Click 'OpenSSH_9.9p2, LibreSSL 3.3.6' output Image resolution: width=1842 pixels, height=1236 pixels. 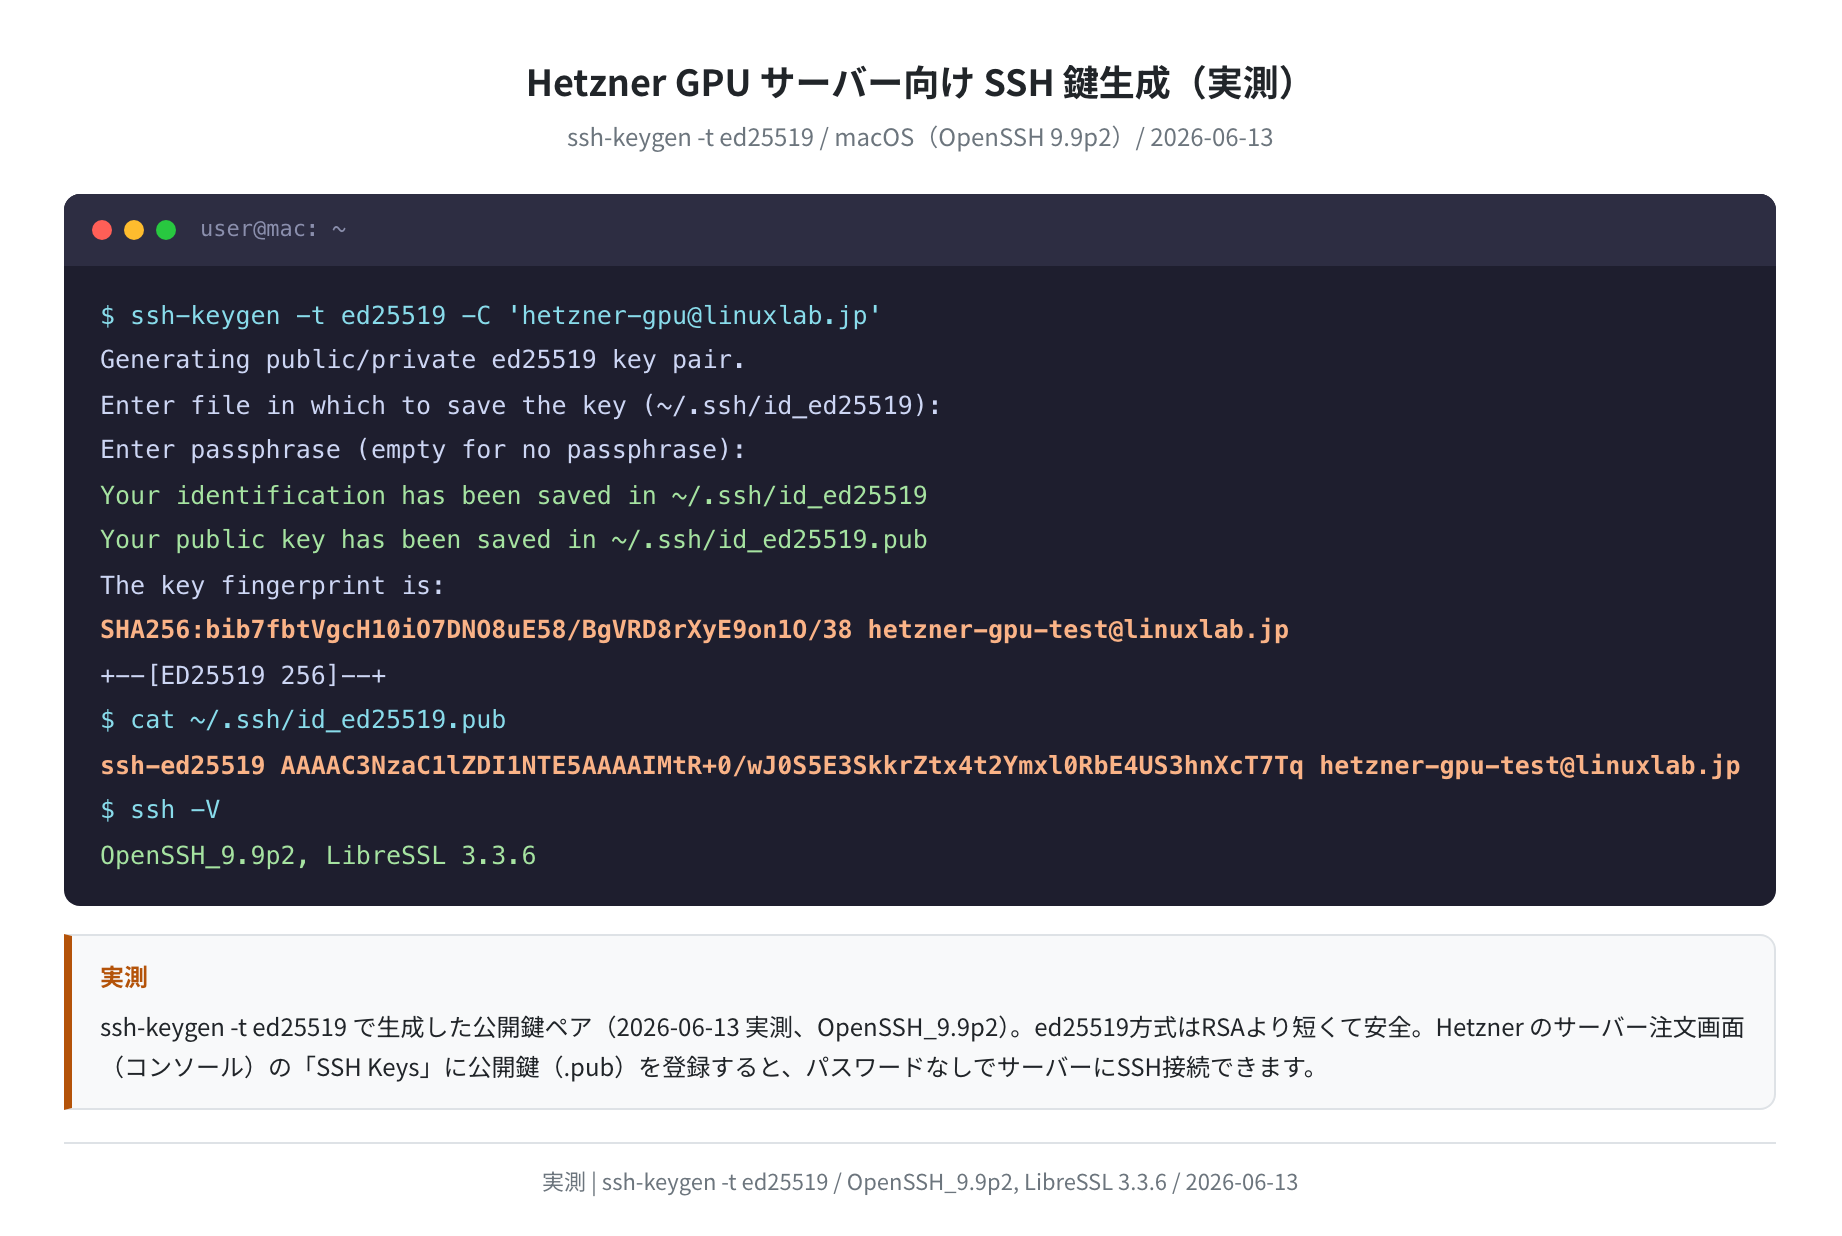point(318,856)
